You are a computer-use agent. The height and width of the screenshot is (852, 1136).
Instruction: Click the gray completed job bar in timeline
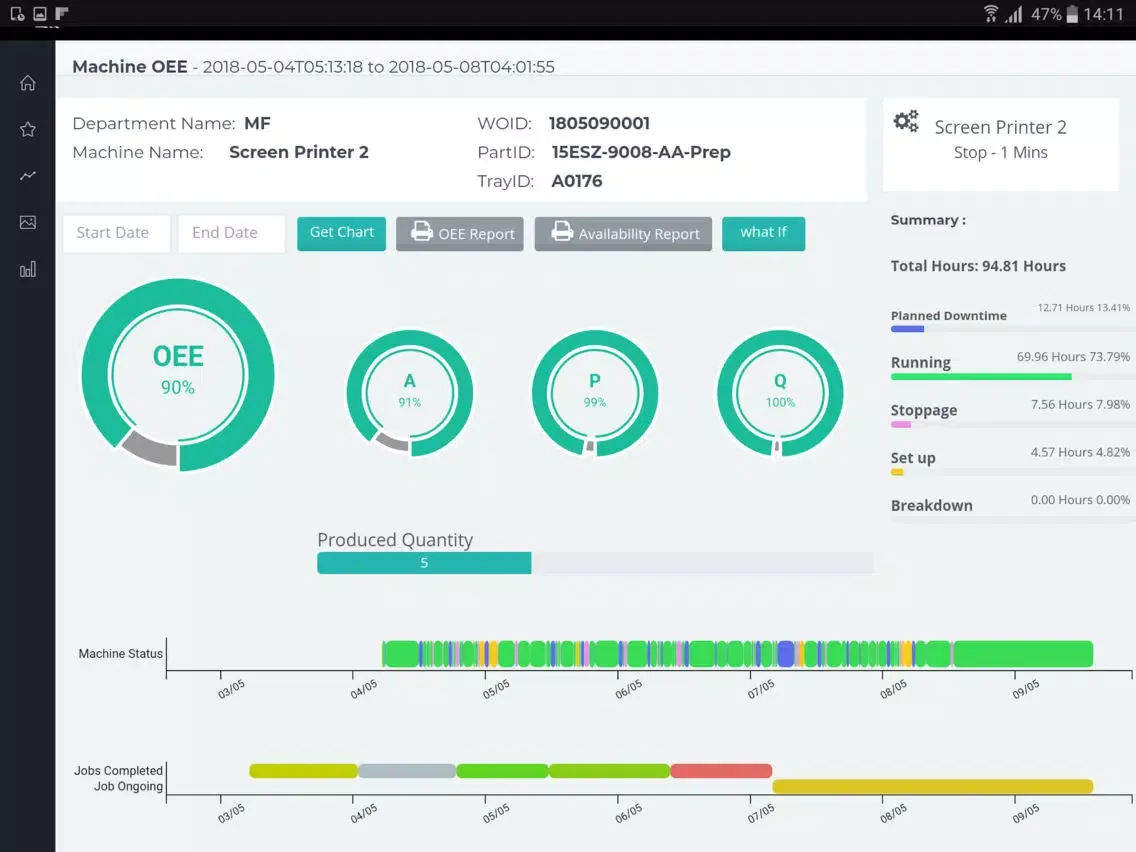(x=407, y=771)
